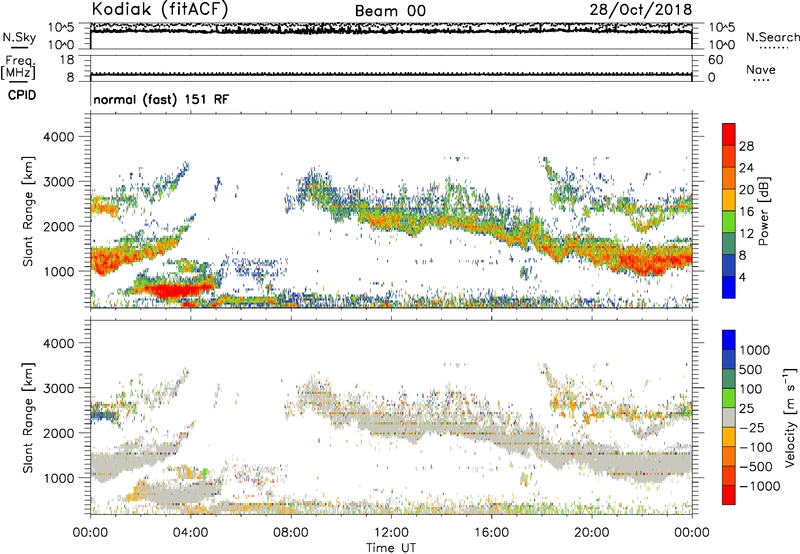Click the frequency panel black trace

[x=391, y=74]
